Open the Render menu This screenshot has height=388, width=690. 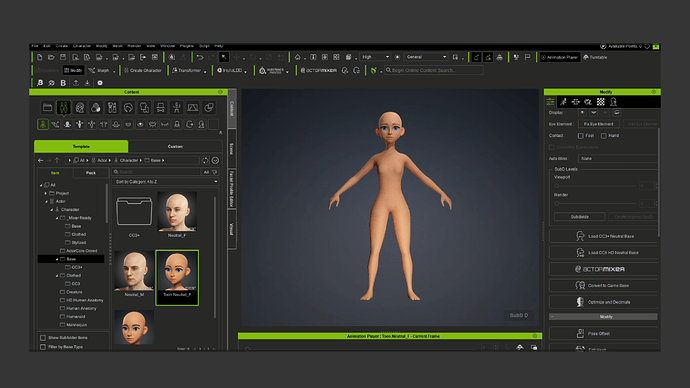pyautogui.click(x=134, y=46)
